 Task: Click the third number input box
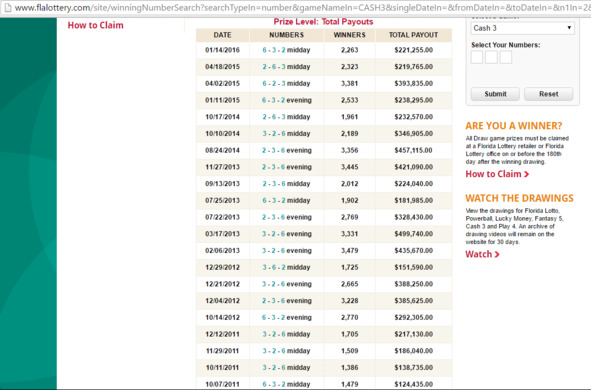[505, 58]
